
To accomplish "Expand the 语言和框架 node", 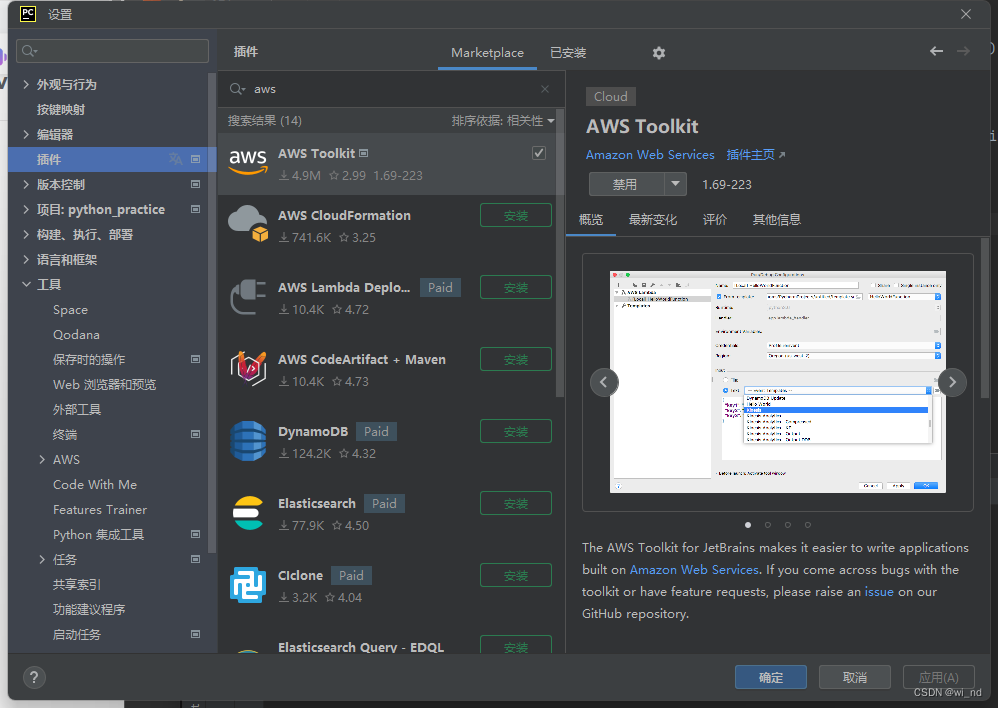I will click(x=26, y=259).
